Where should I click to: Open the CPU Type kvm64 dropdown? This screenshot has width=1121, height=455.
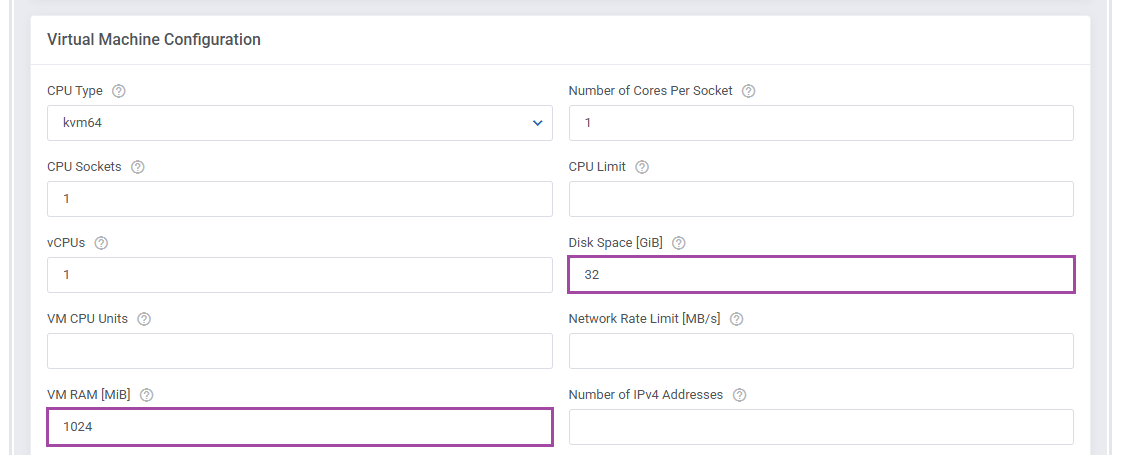tap(299, 123)
